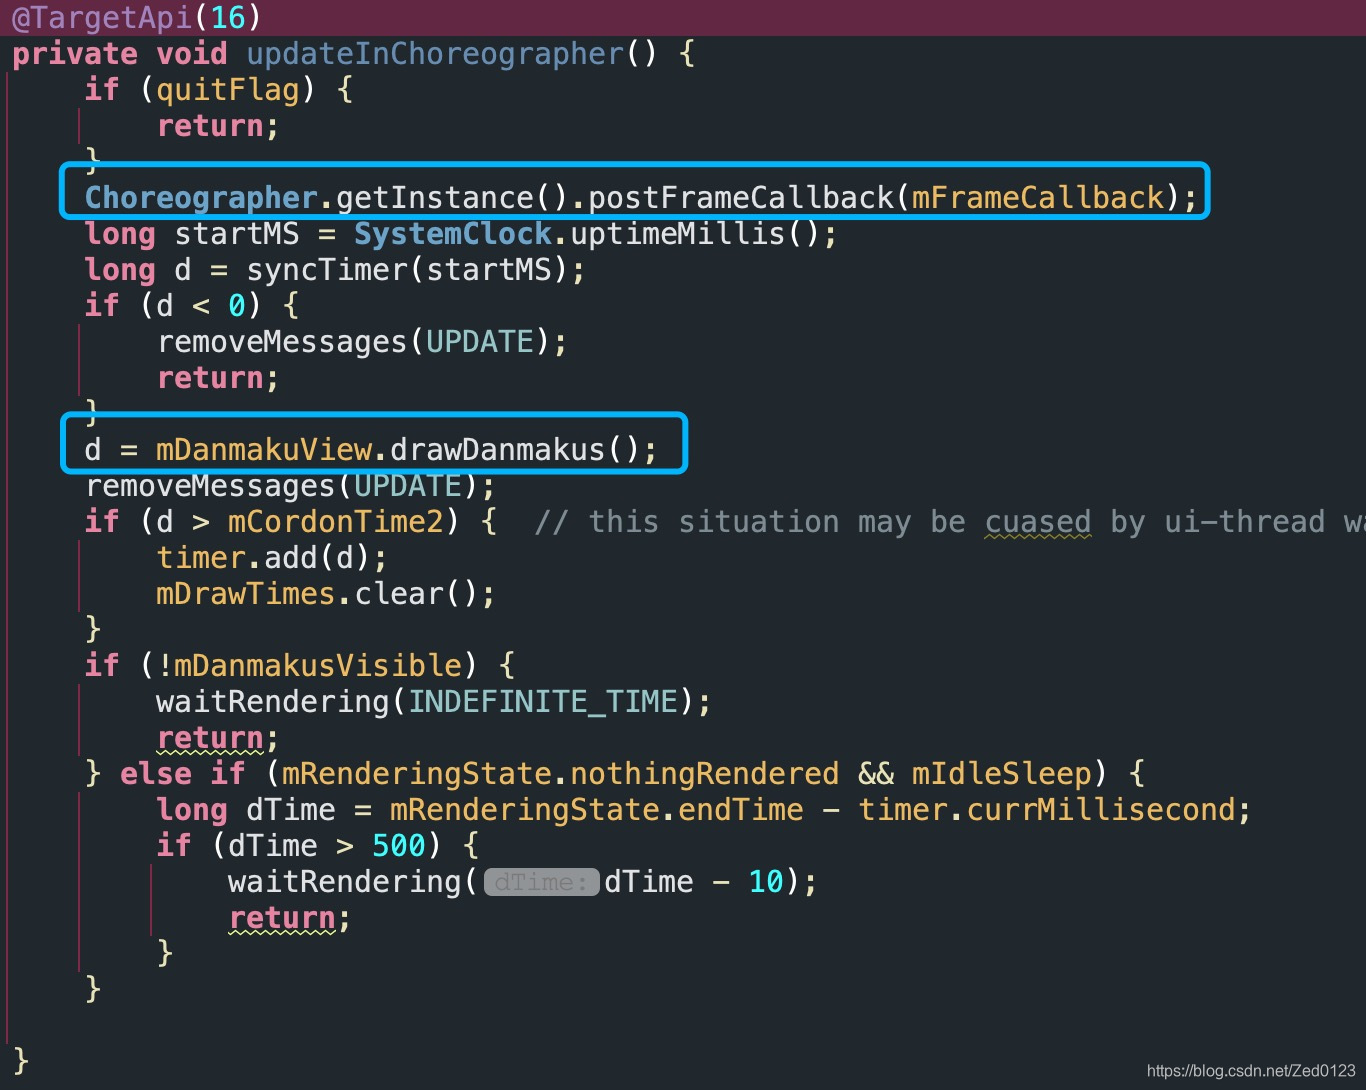Click the syncTimer(startMS) call

coord(407,270)
